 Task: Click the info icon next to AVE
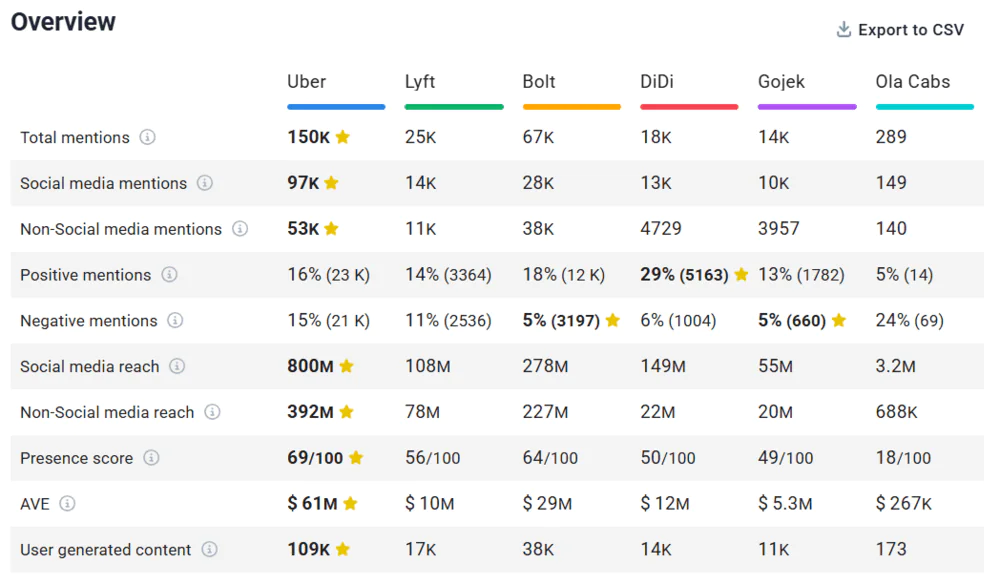coord(67,504)
